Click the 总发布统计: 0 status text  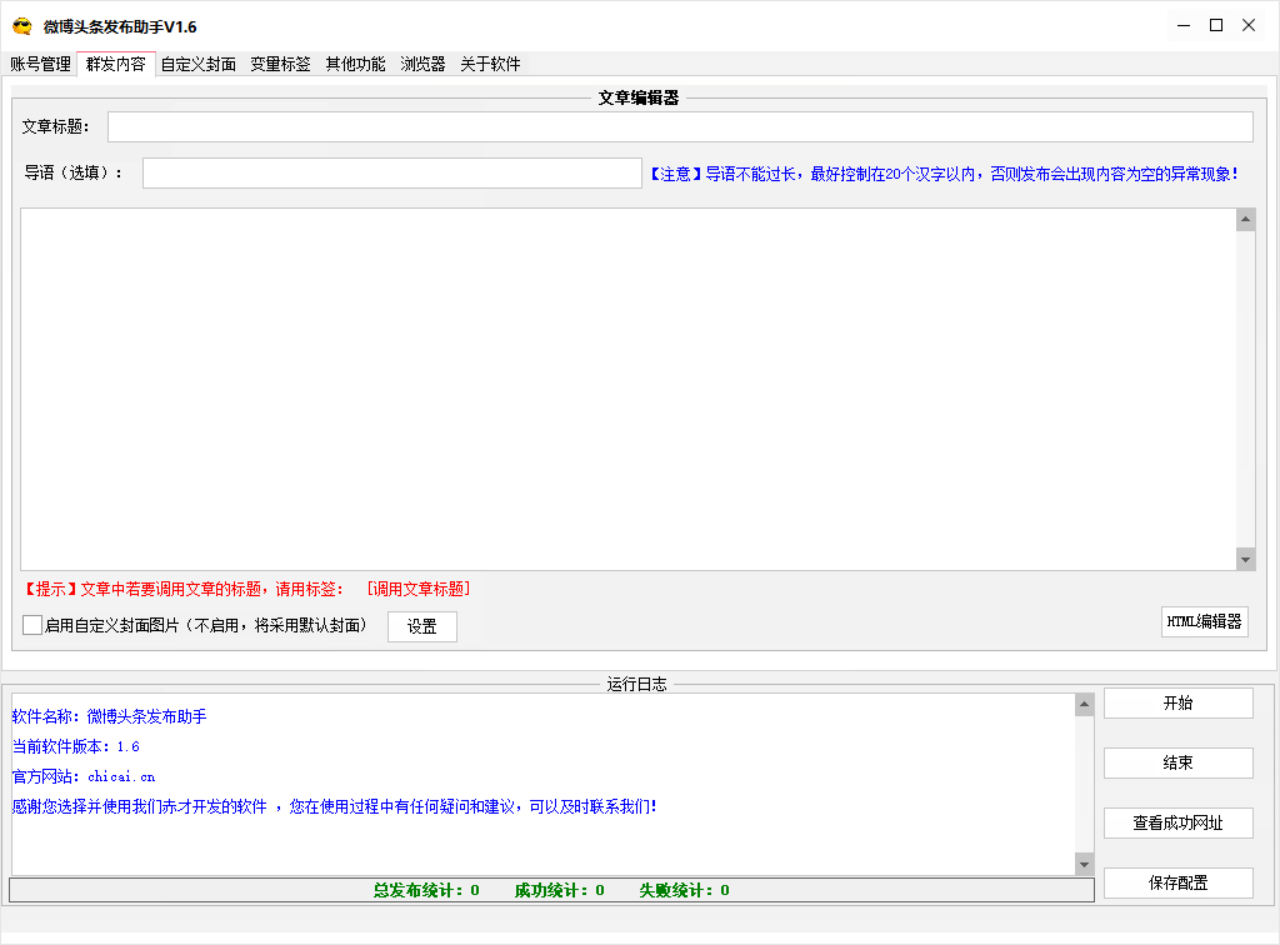click(x=426, y=890)
